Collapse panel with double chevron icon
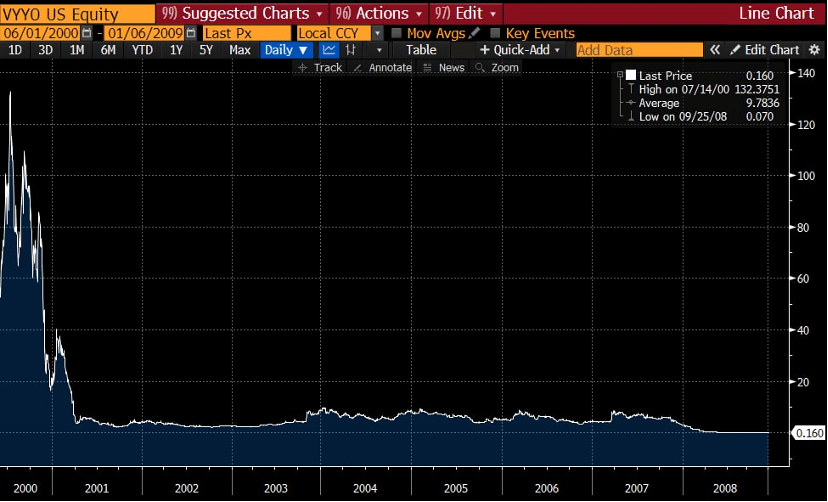 [715, 50]
